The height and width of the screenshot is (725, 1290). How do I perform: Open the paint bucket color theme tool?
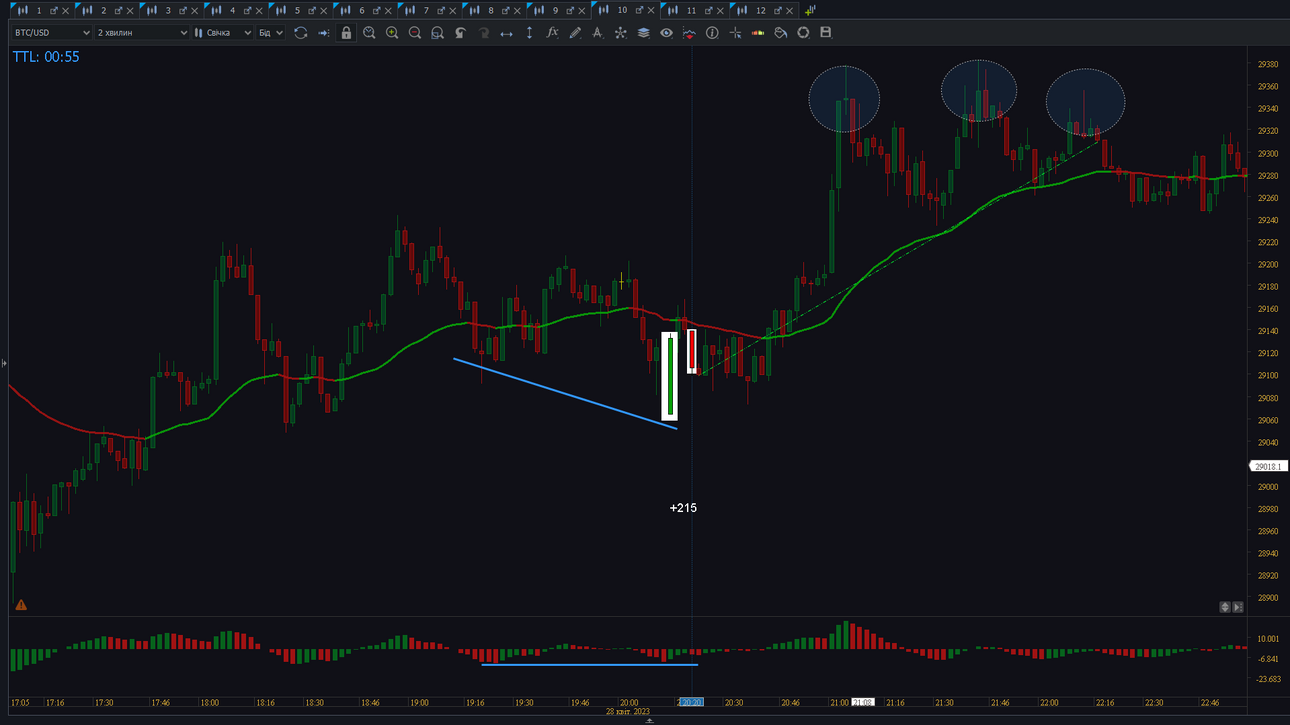(x=781, y=33)
